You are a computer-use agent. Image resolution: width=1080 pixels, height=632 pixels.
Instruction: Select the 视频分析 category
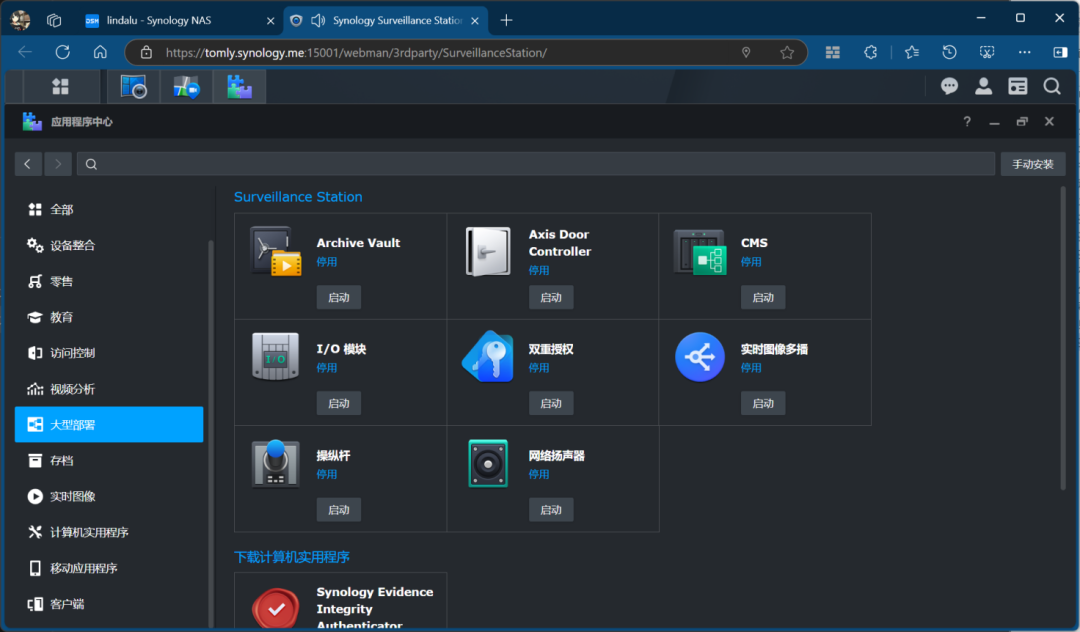109,389
